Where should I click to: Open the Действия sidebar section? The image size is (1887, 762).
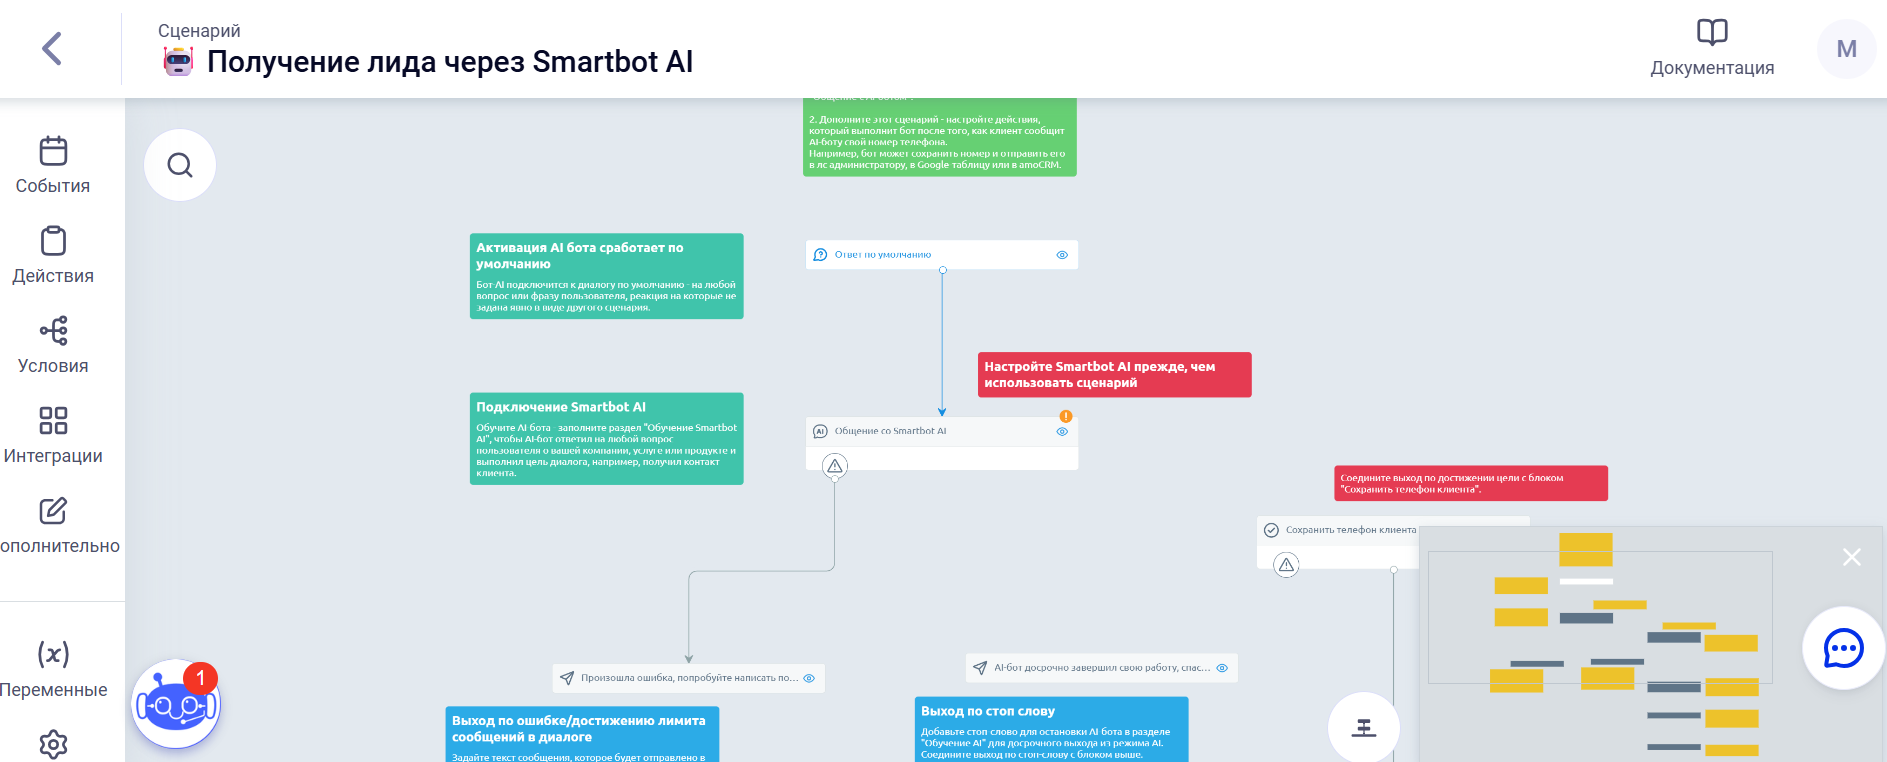[x=53, y=255]
